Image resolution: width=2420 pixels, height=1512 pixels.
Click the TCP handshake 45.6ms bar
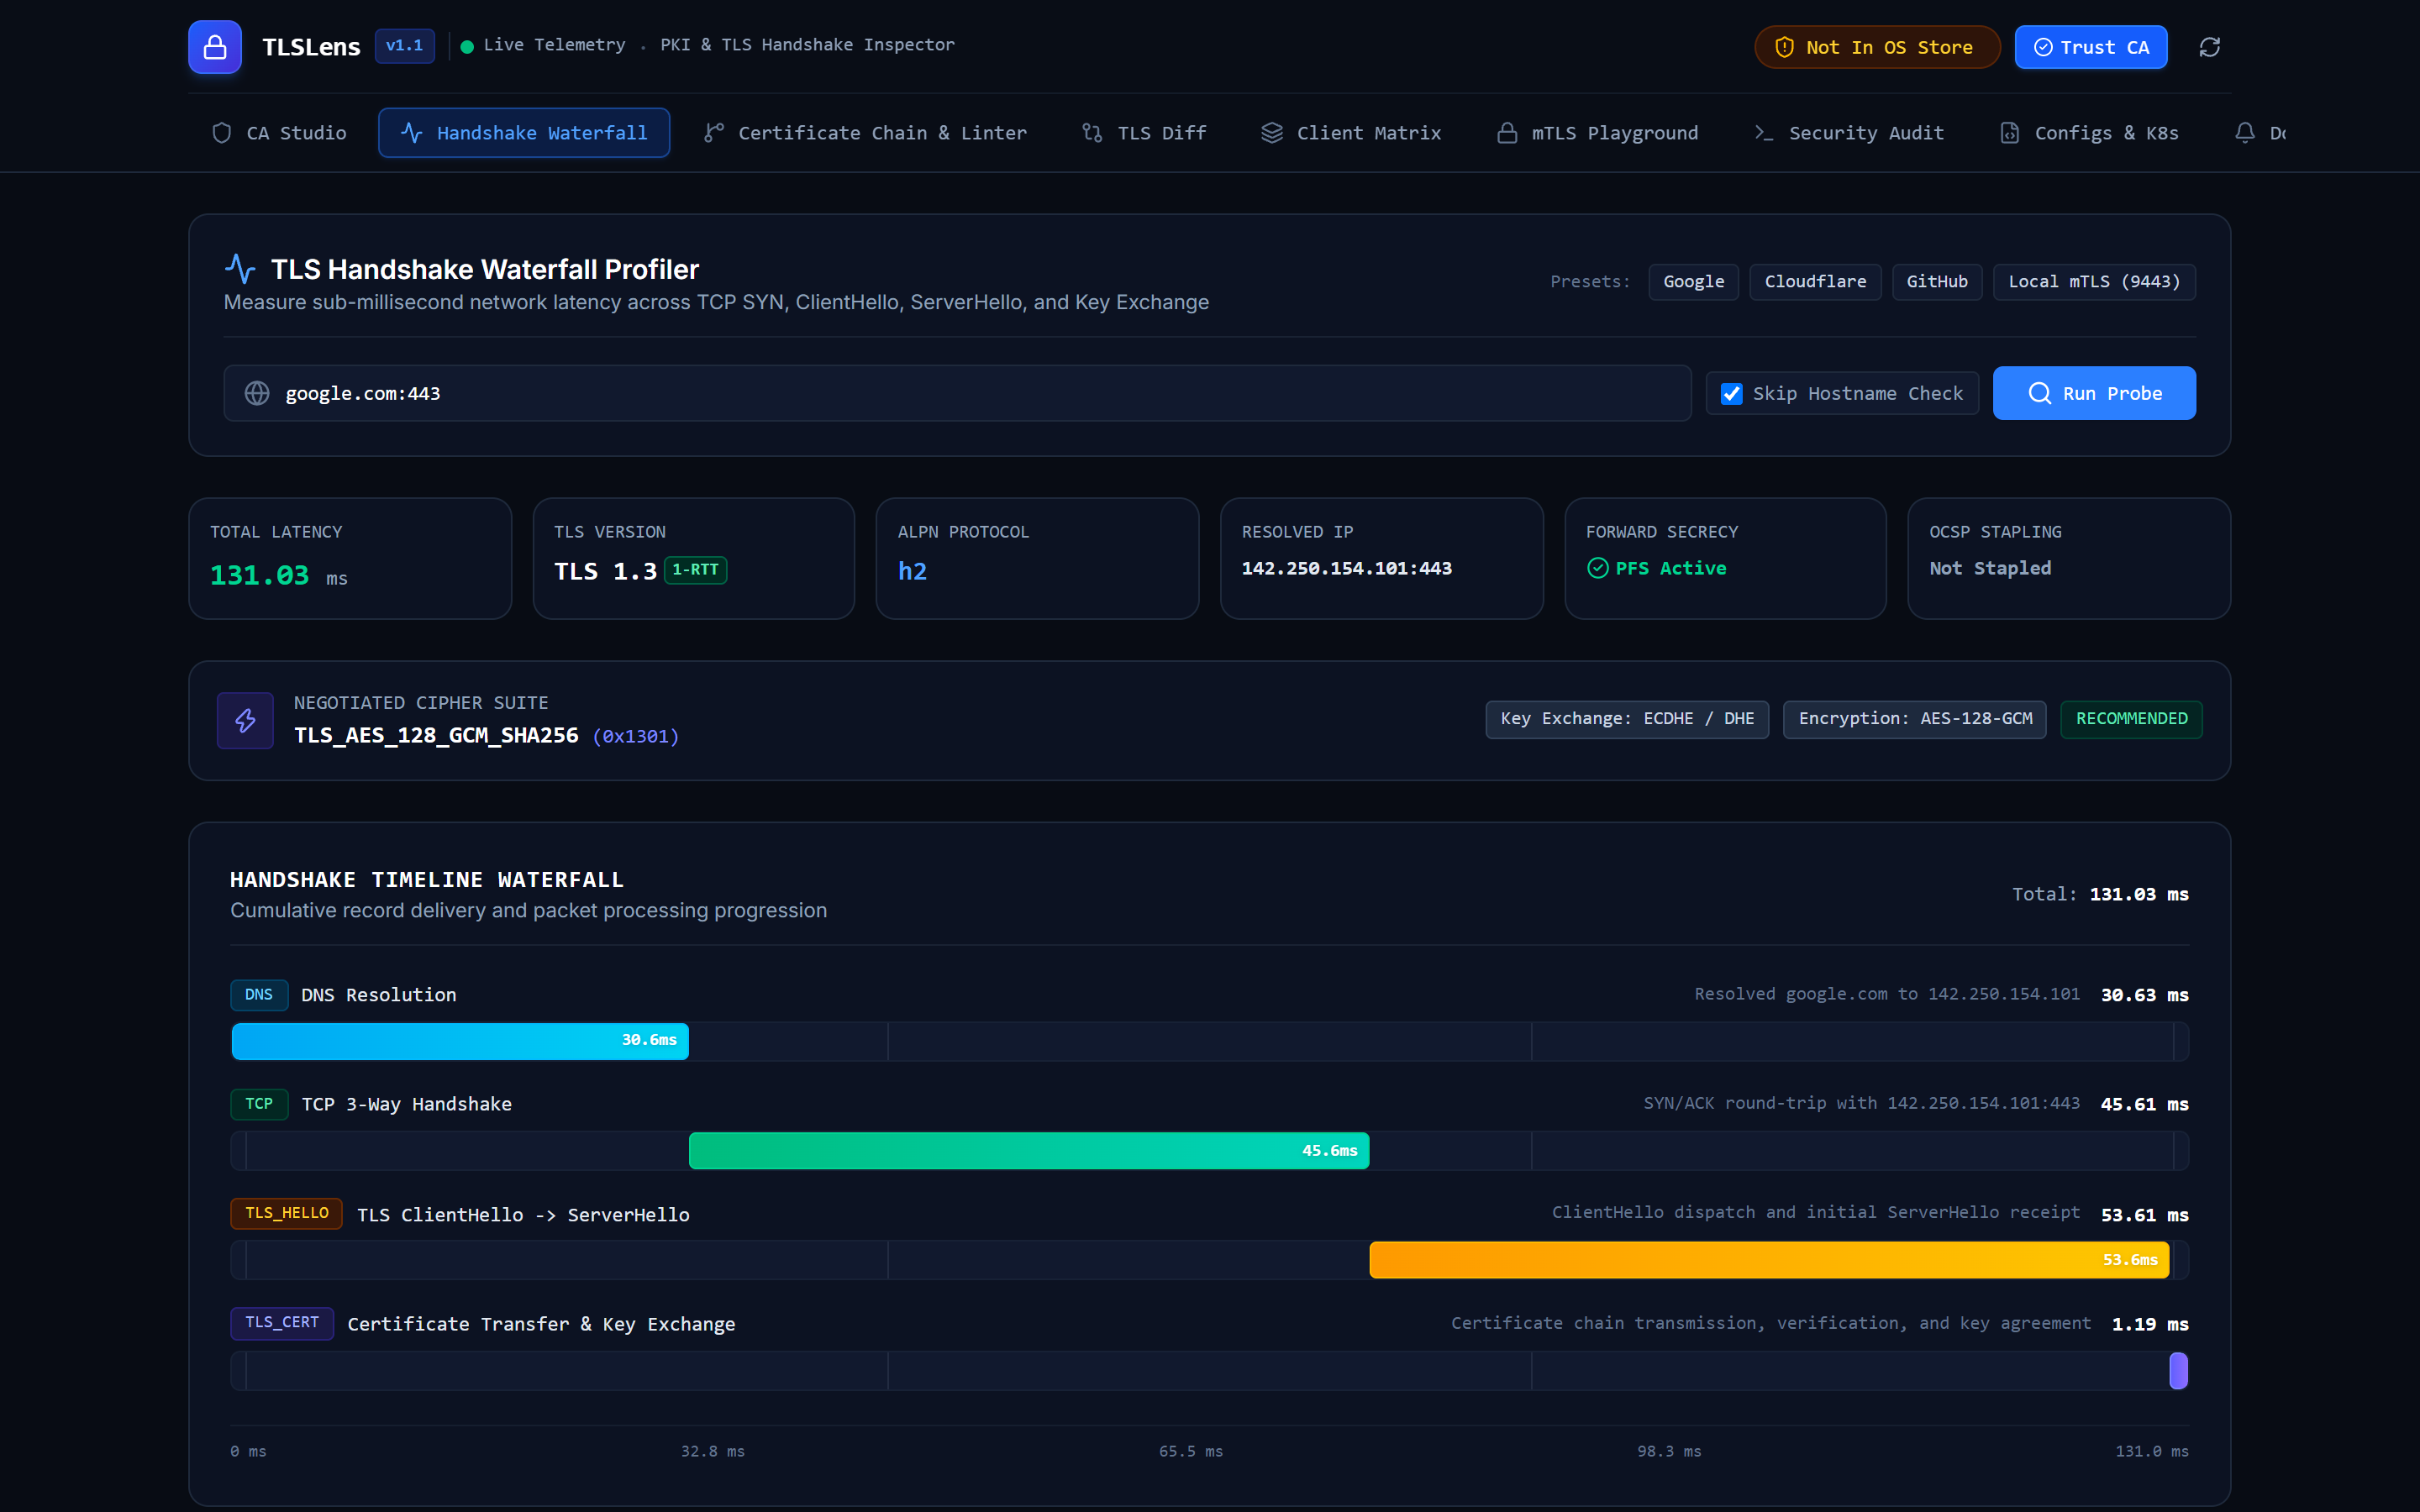point(1029,1151)
